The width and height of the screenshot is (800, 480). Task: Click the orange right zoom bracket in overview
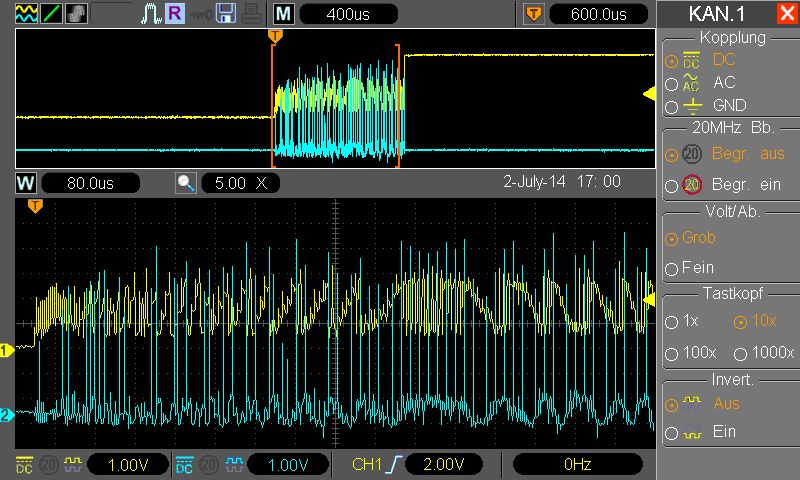click(398, 106)
